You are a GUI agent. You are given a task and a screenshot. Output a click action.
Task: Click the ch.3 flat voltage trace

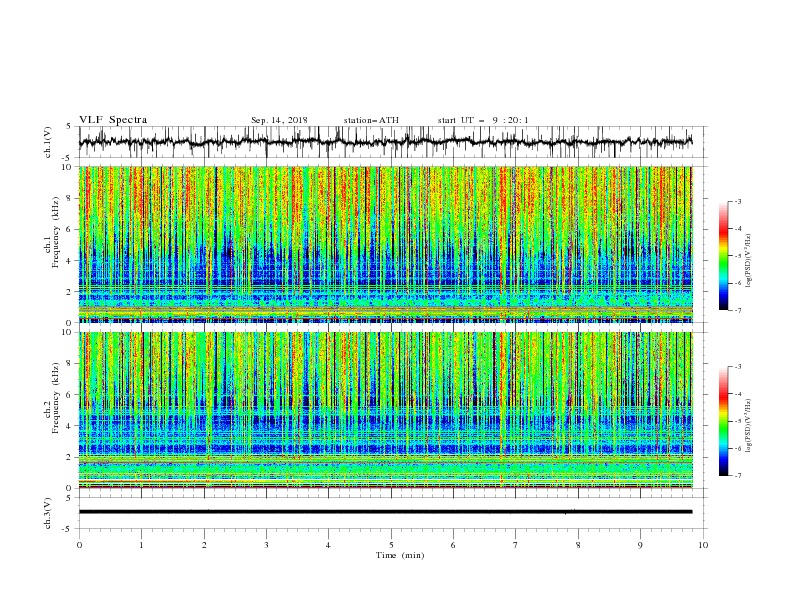click(386, 512)
